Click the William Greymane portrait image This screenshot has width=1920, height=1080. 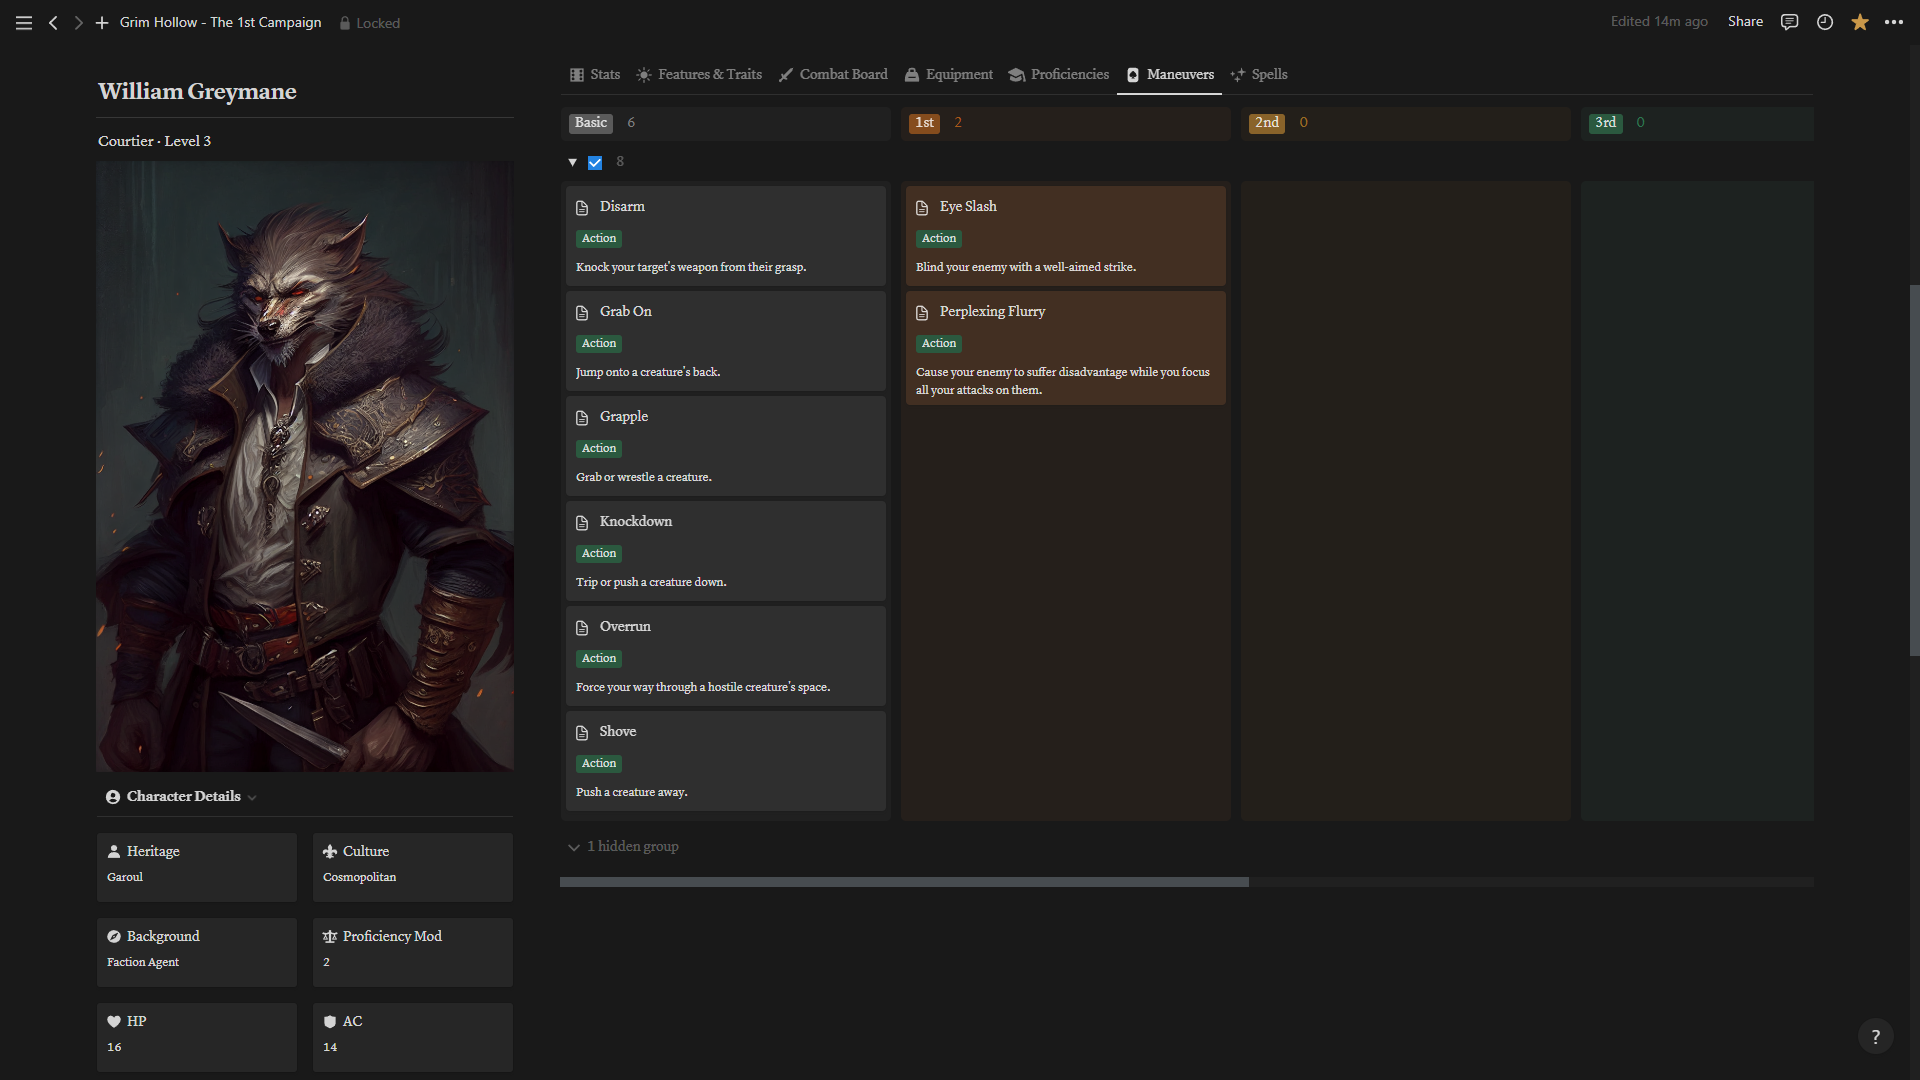tap(305, 466)
